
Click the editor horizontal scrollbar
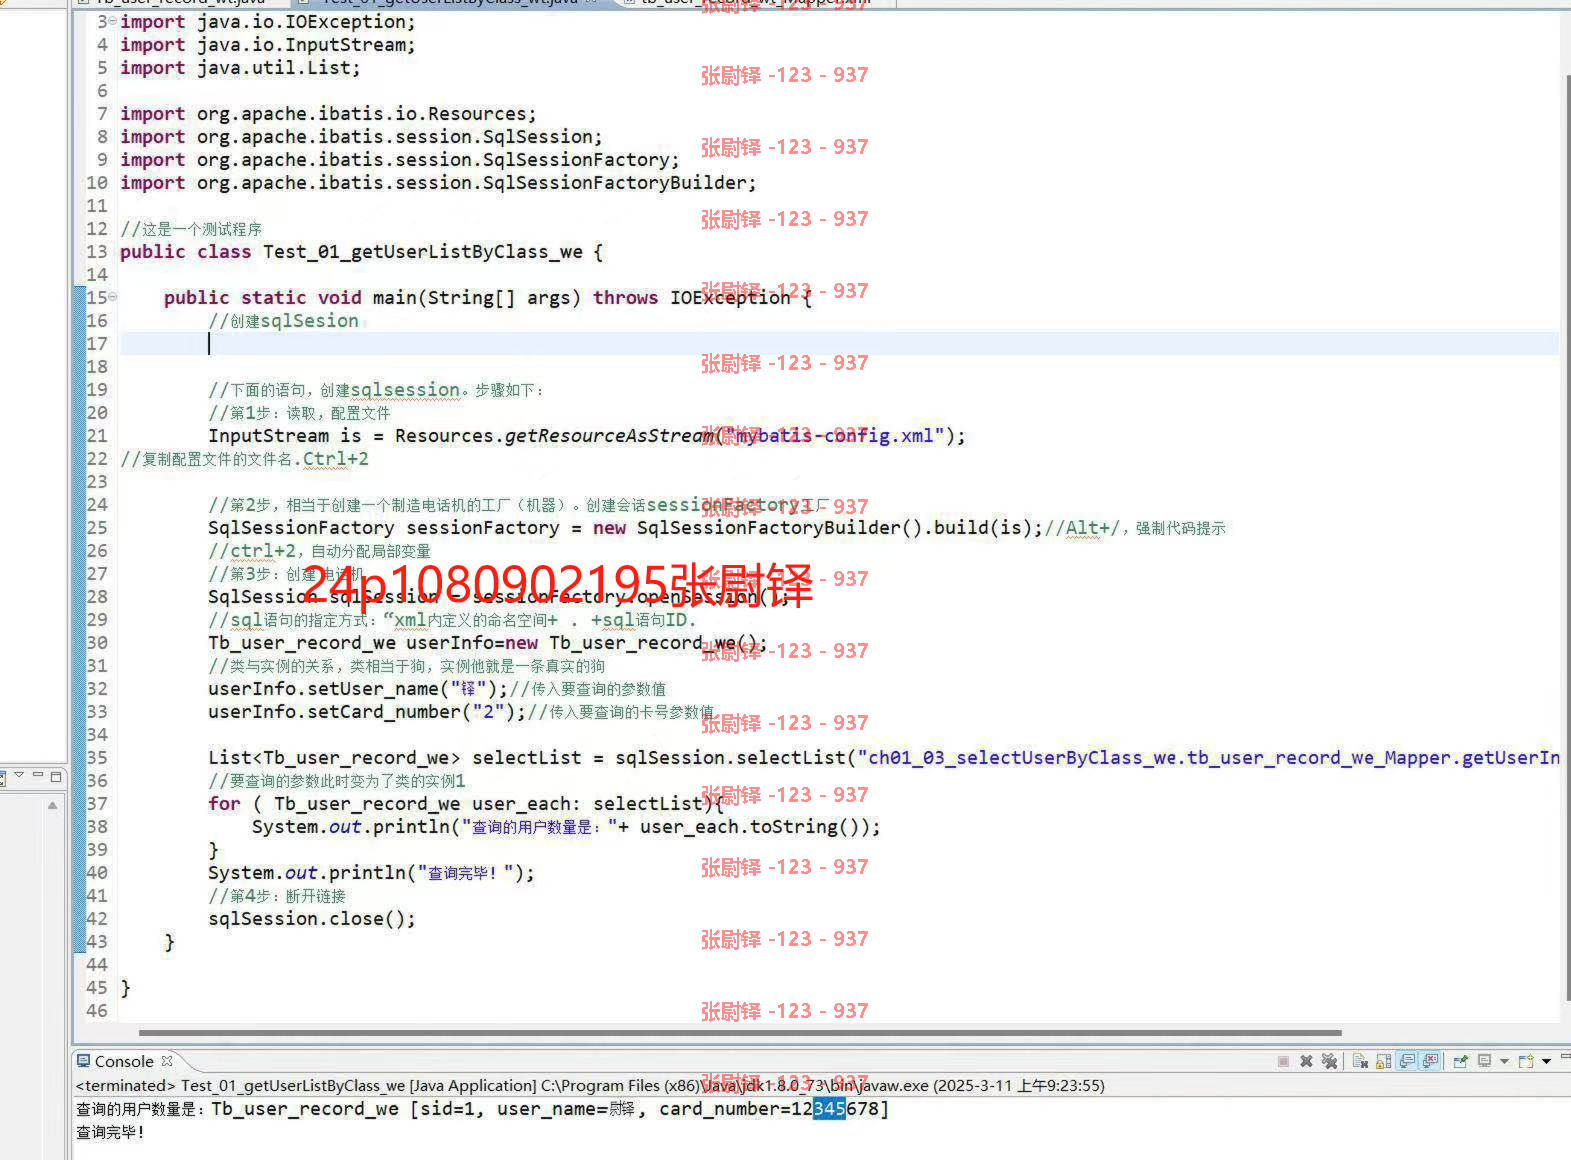[740, 1033]
